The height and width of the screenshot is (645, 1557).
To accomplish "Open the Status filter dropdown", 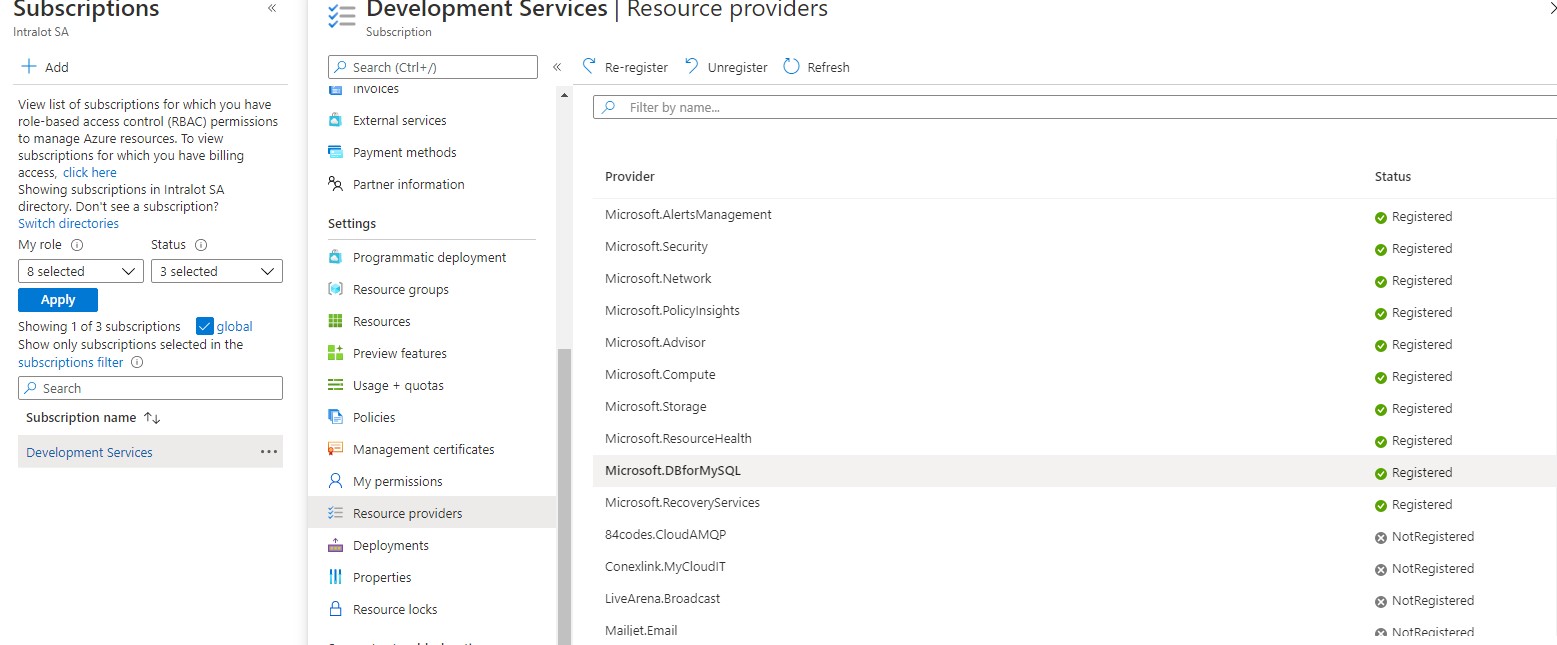I will [x=216, y=271].
